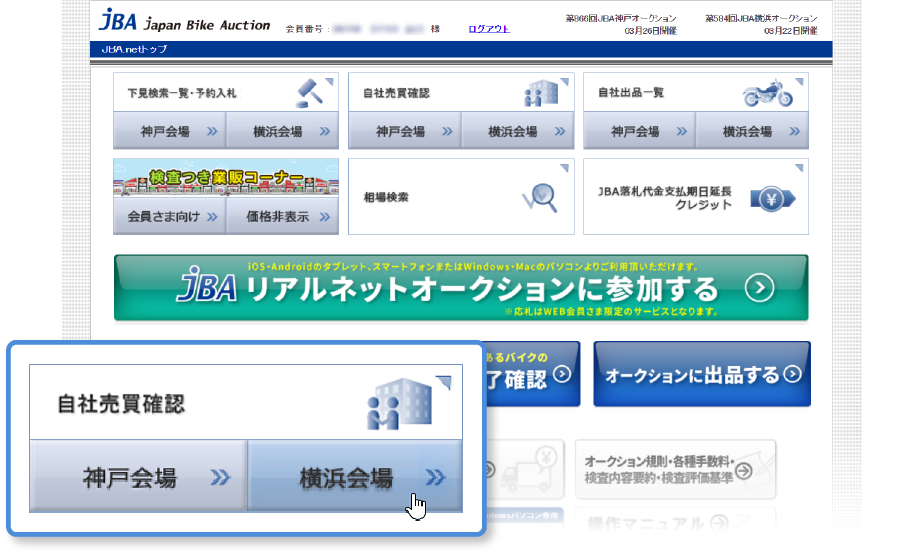Screen dimensions: 921x560
Task: Click the motorcycle icon in 自社出品一覧
Action: coord(767,93)
